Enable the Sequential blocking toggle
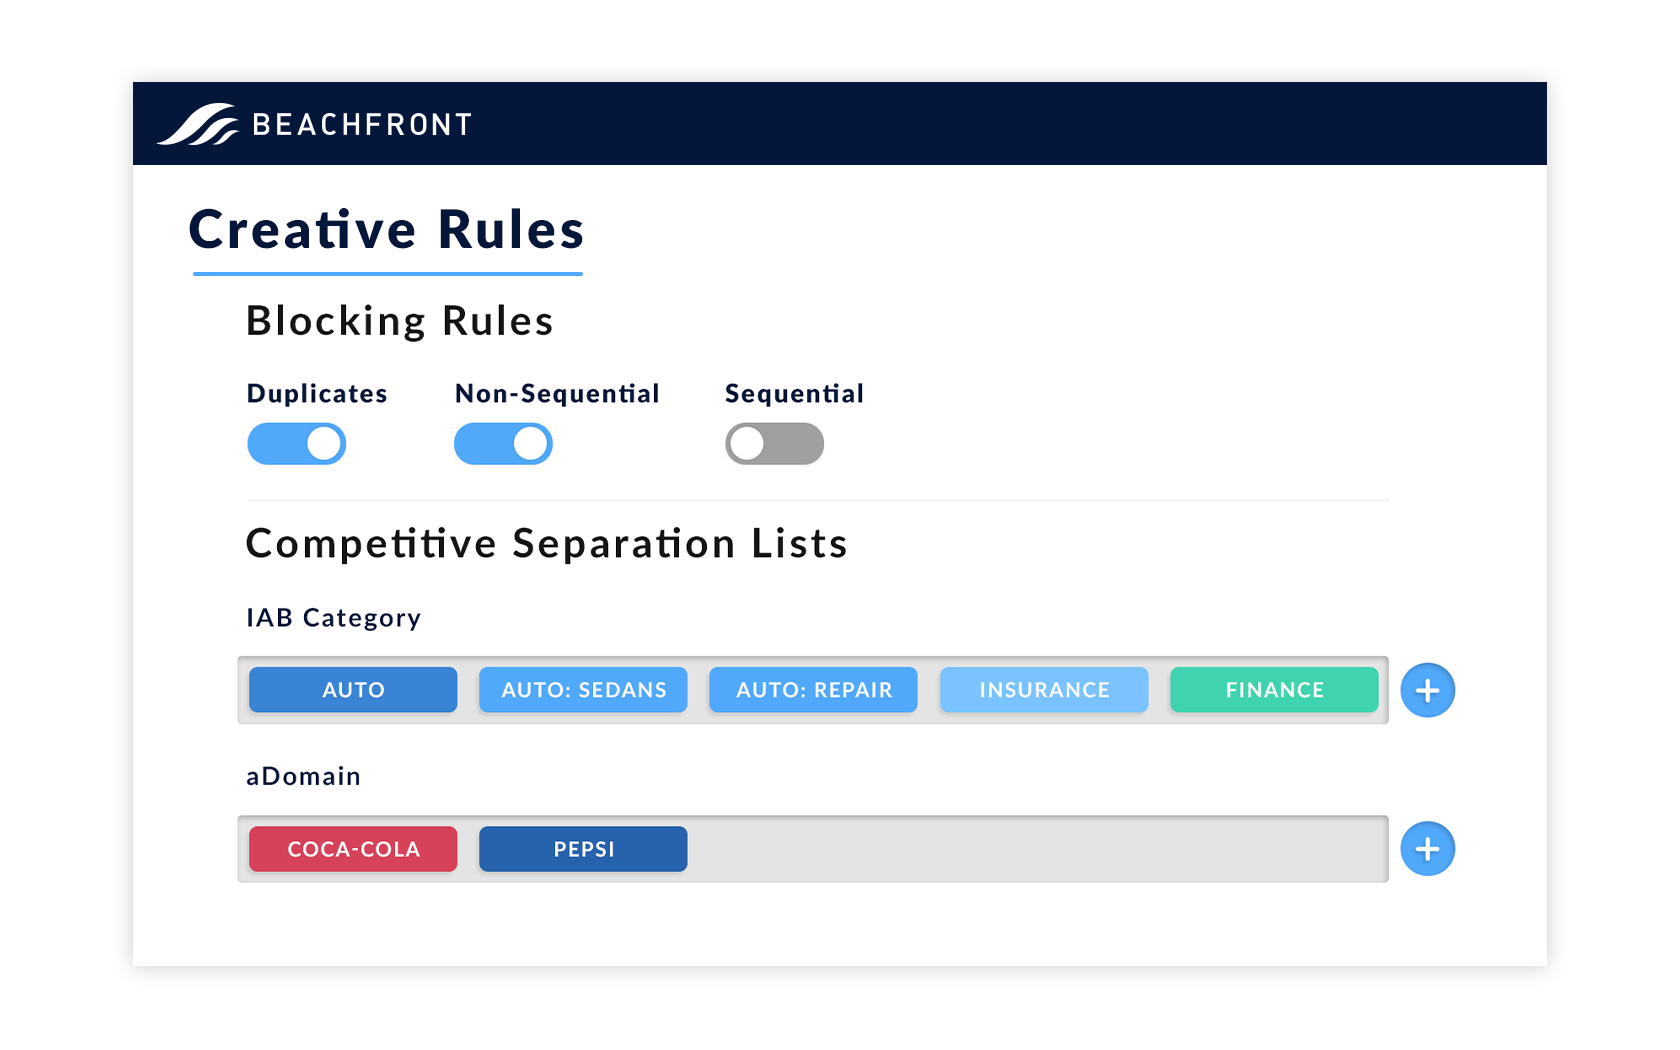Screen dimensions: 1680x1050 [x=775, y=444]
